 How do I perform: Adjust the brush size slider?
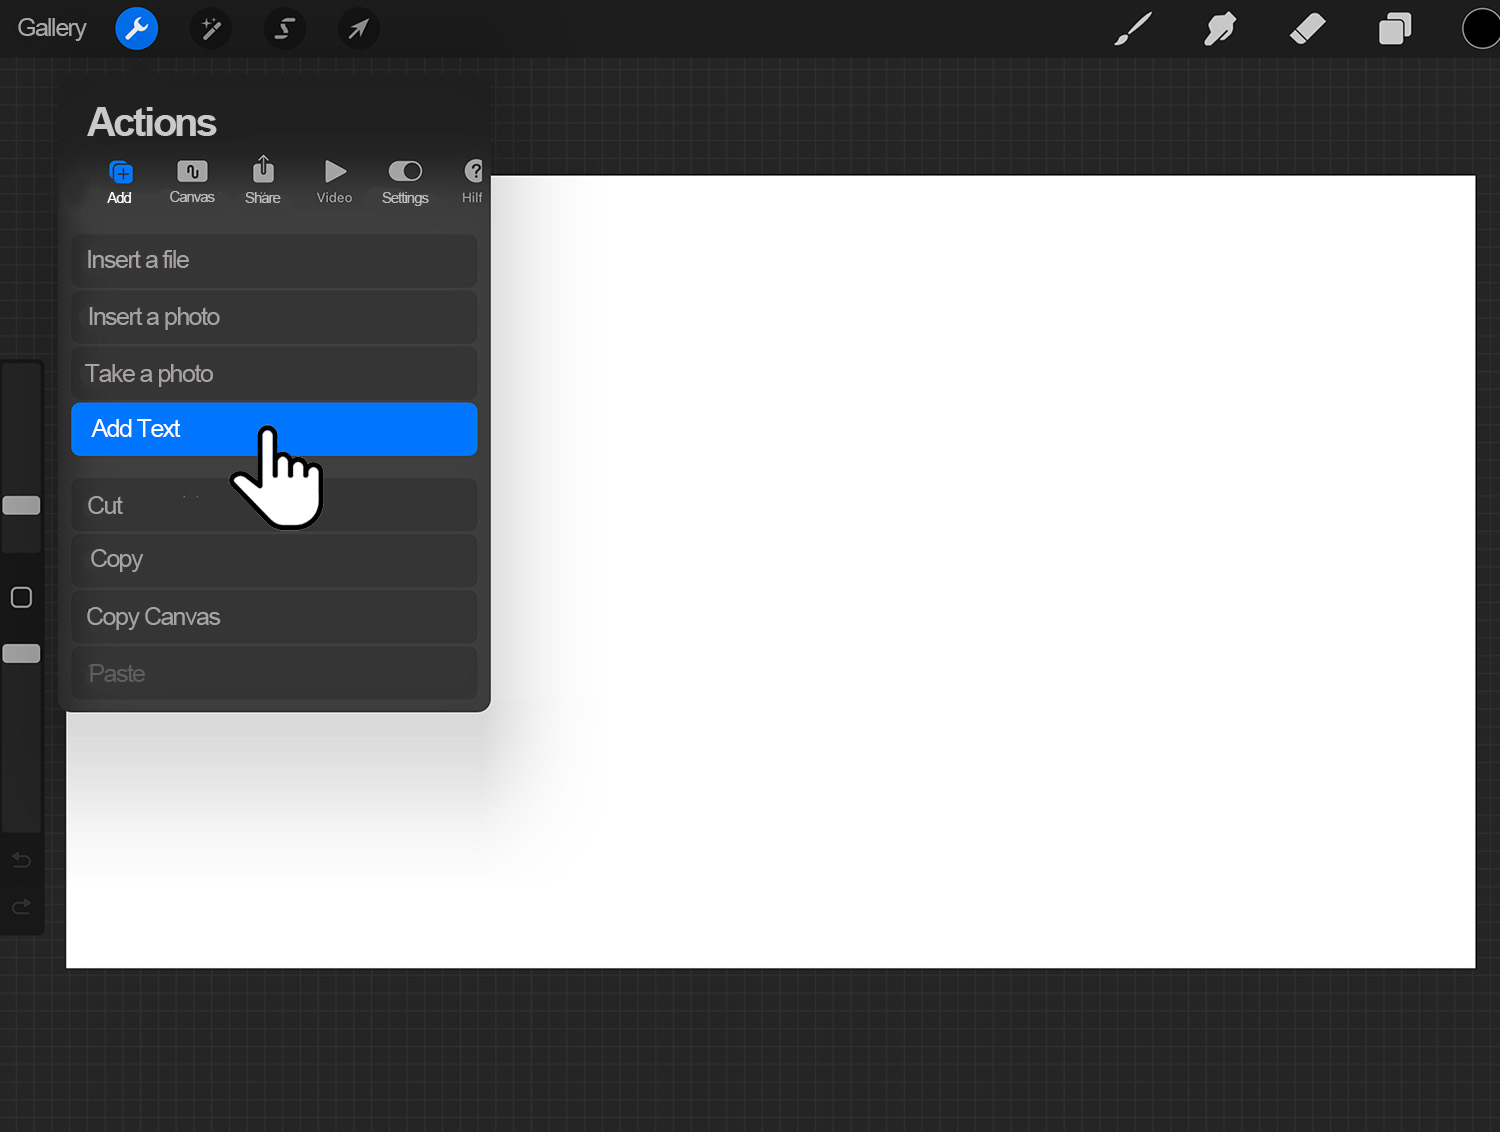click(21, 506)
